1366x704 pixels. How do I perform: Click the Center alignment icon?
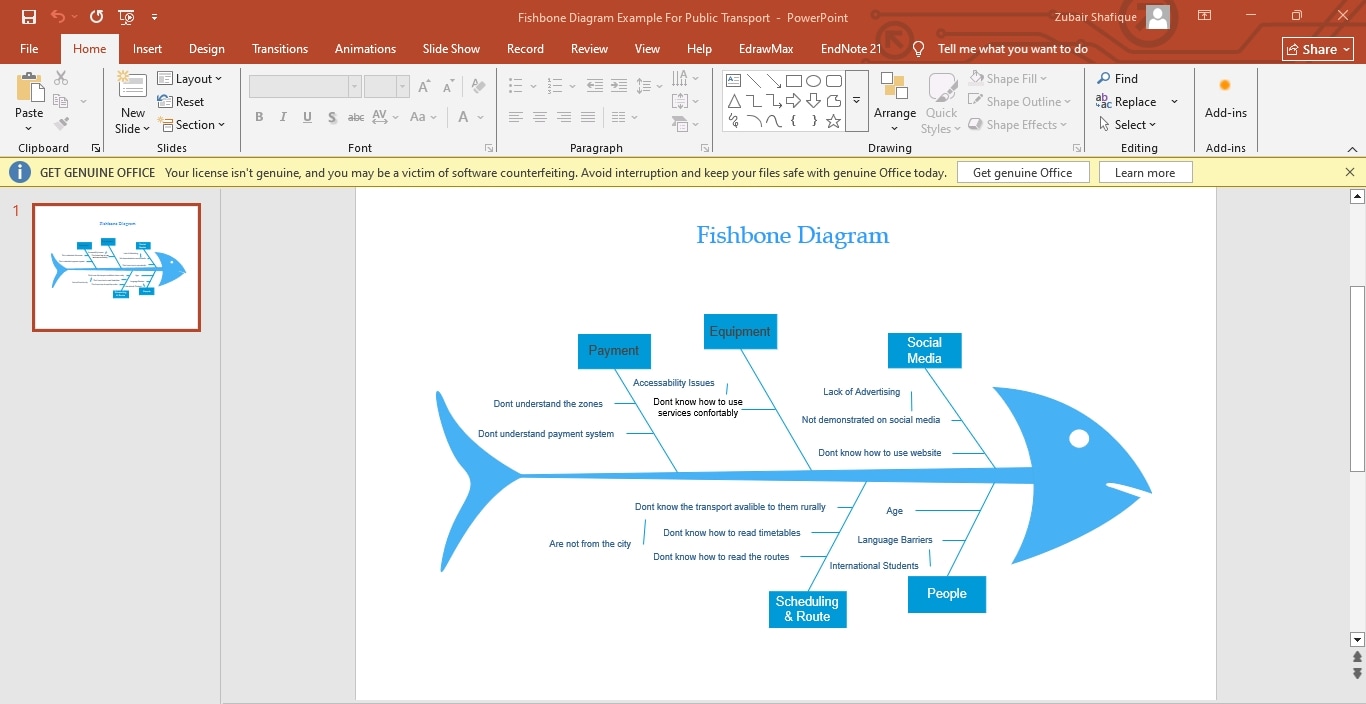539,117
